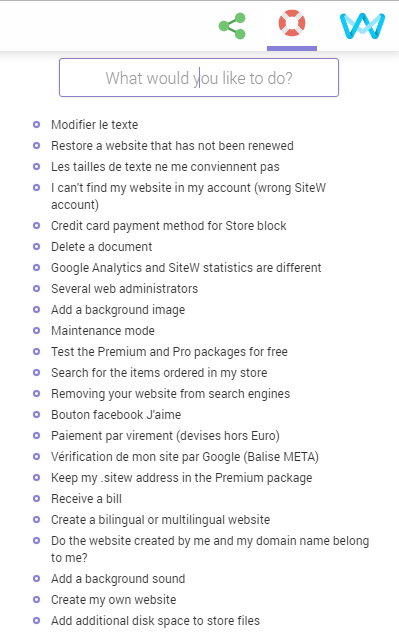The image size is (399, 632).
Task: Open 'Several web administrators' help topic
Action: (x=125, y=289)
